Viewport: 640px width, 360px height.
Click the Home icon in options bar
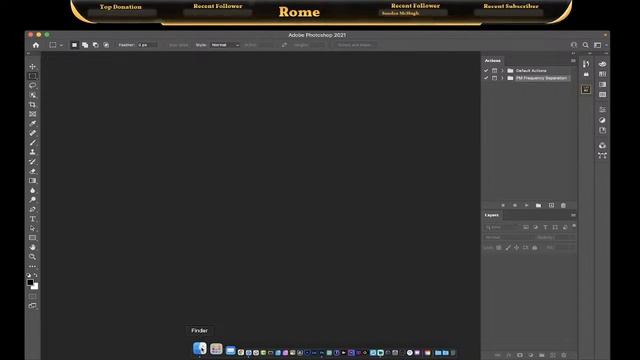[36, 45]
